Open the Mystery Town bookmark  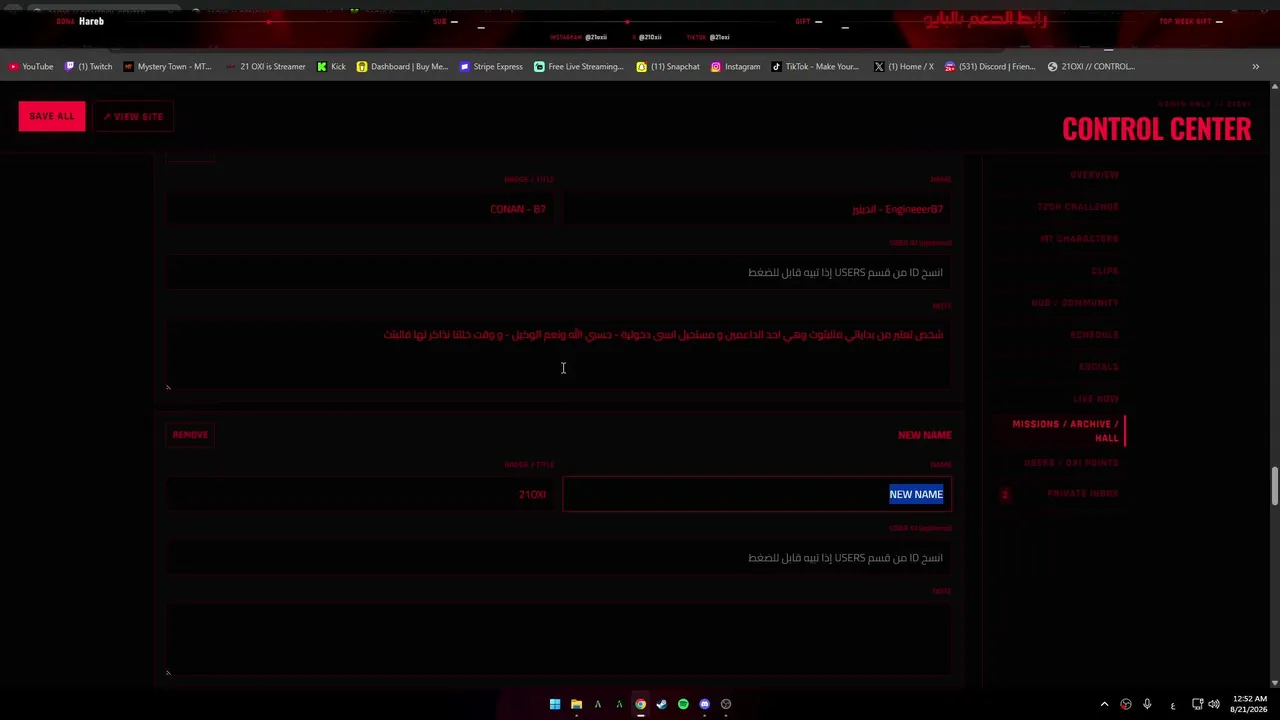click(167, 67)
